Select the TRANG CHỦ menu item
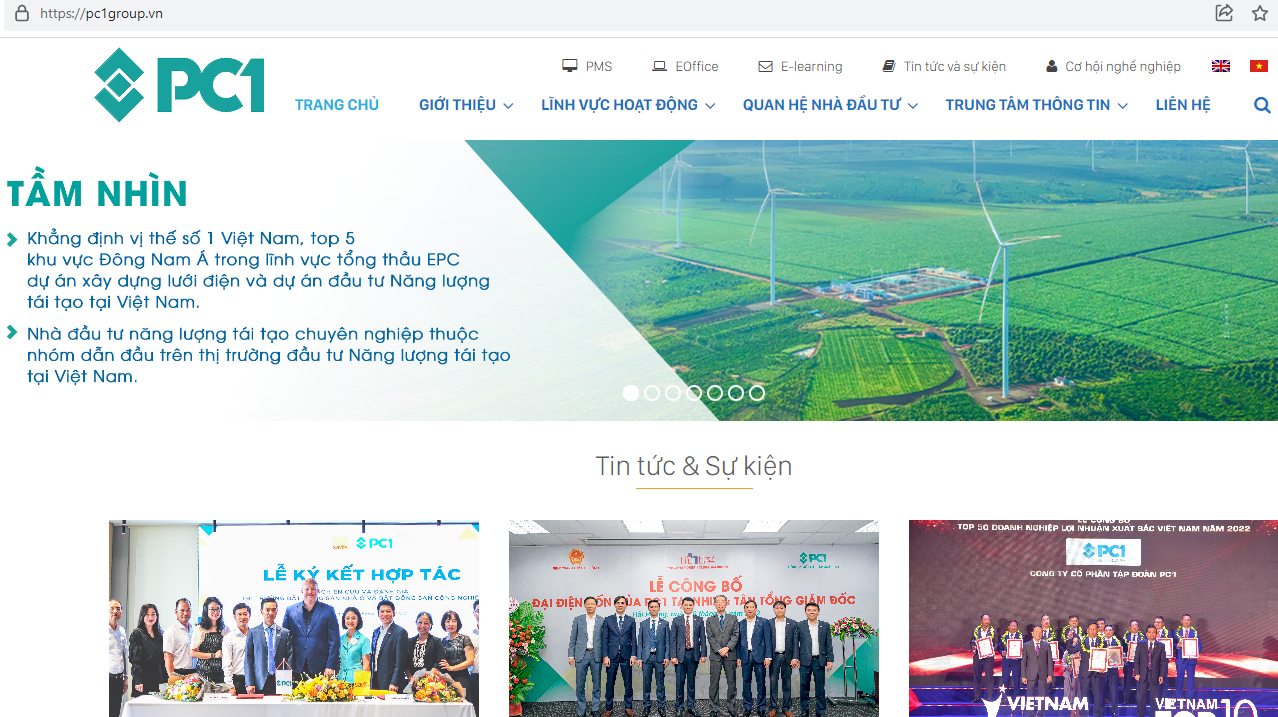 pyautogui.click(x=337, y=104)
